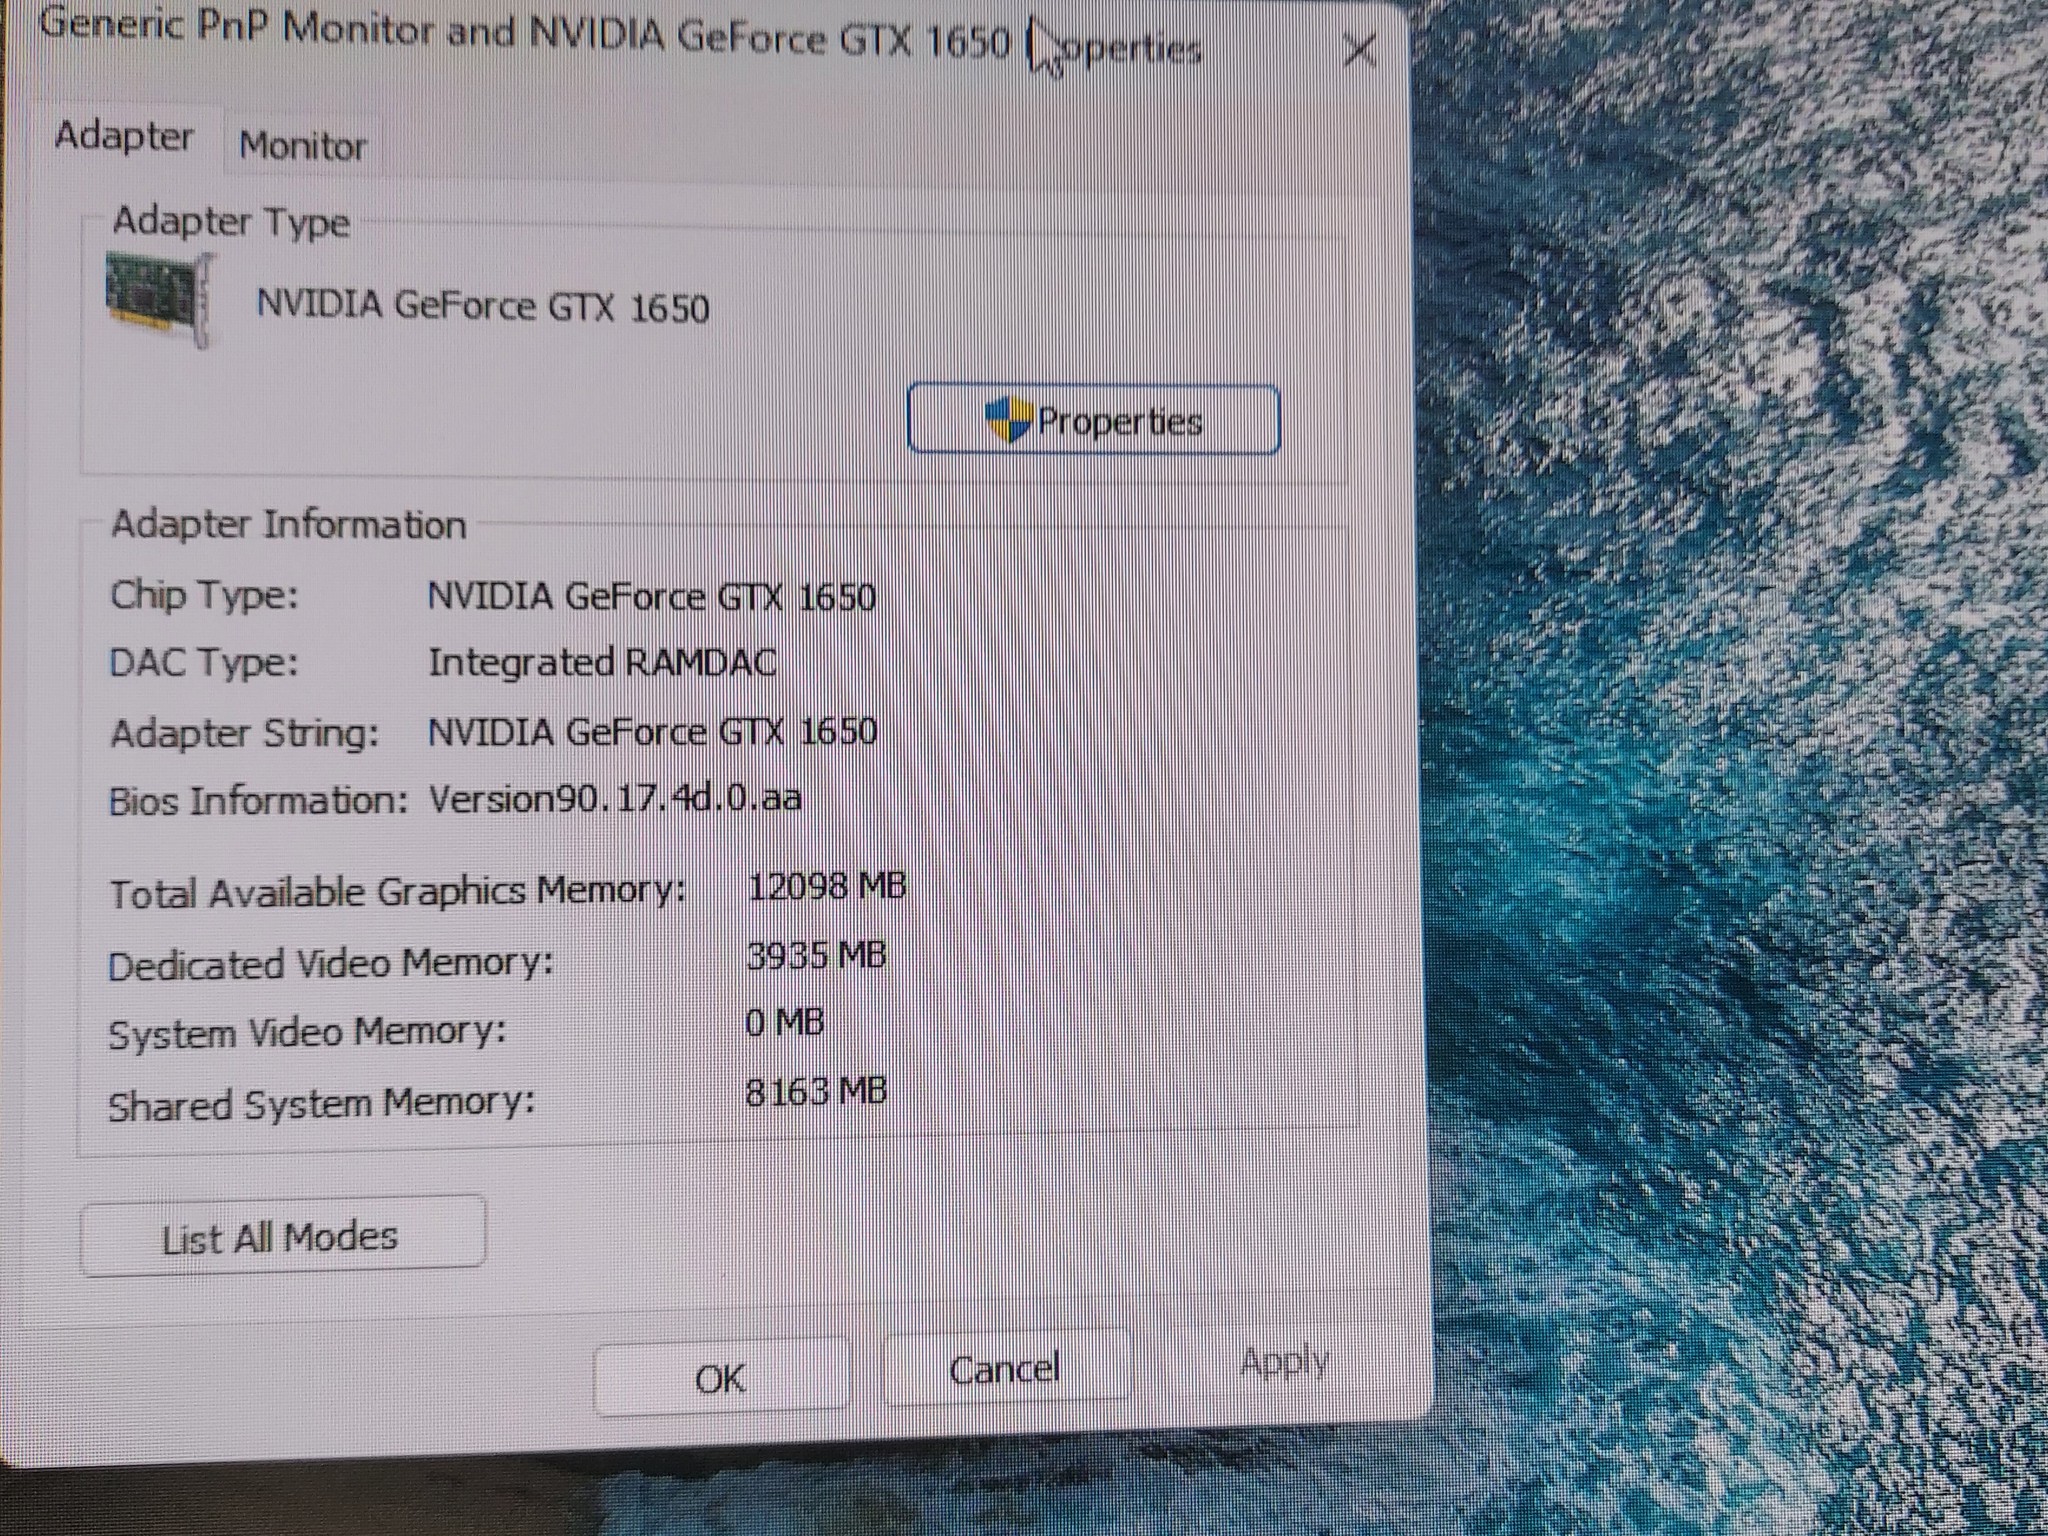Click the Apply button

coord(1285,1362)
